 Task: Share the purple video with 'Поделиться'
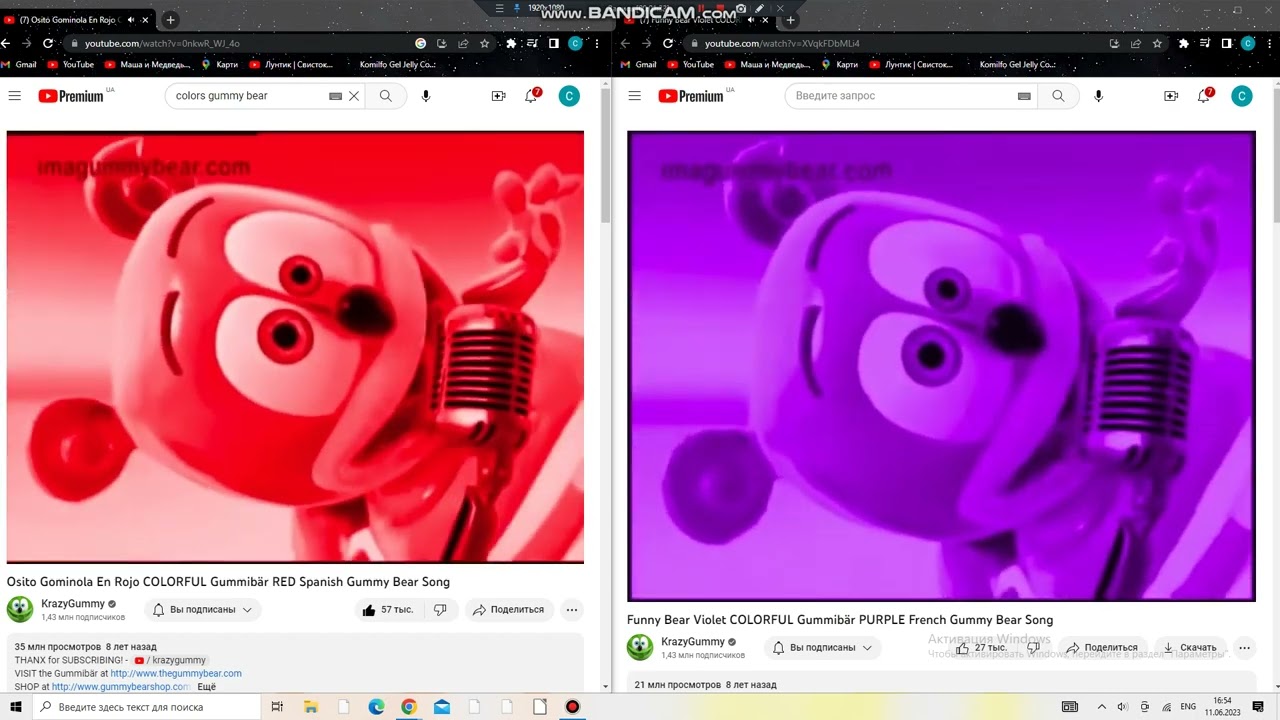click(1102, 648)
